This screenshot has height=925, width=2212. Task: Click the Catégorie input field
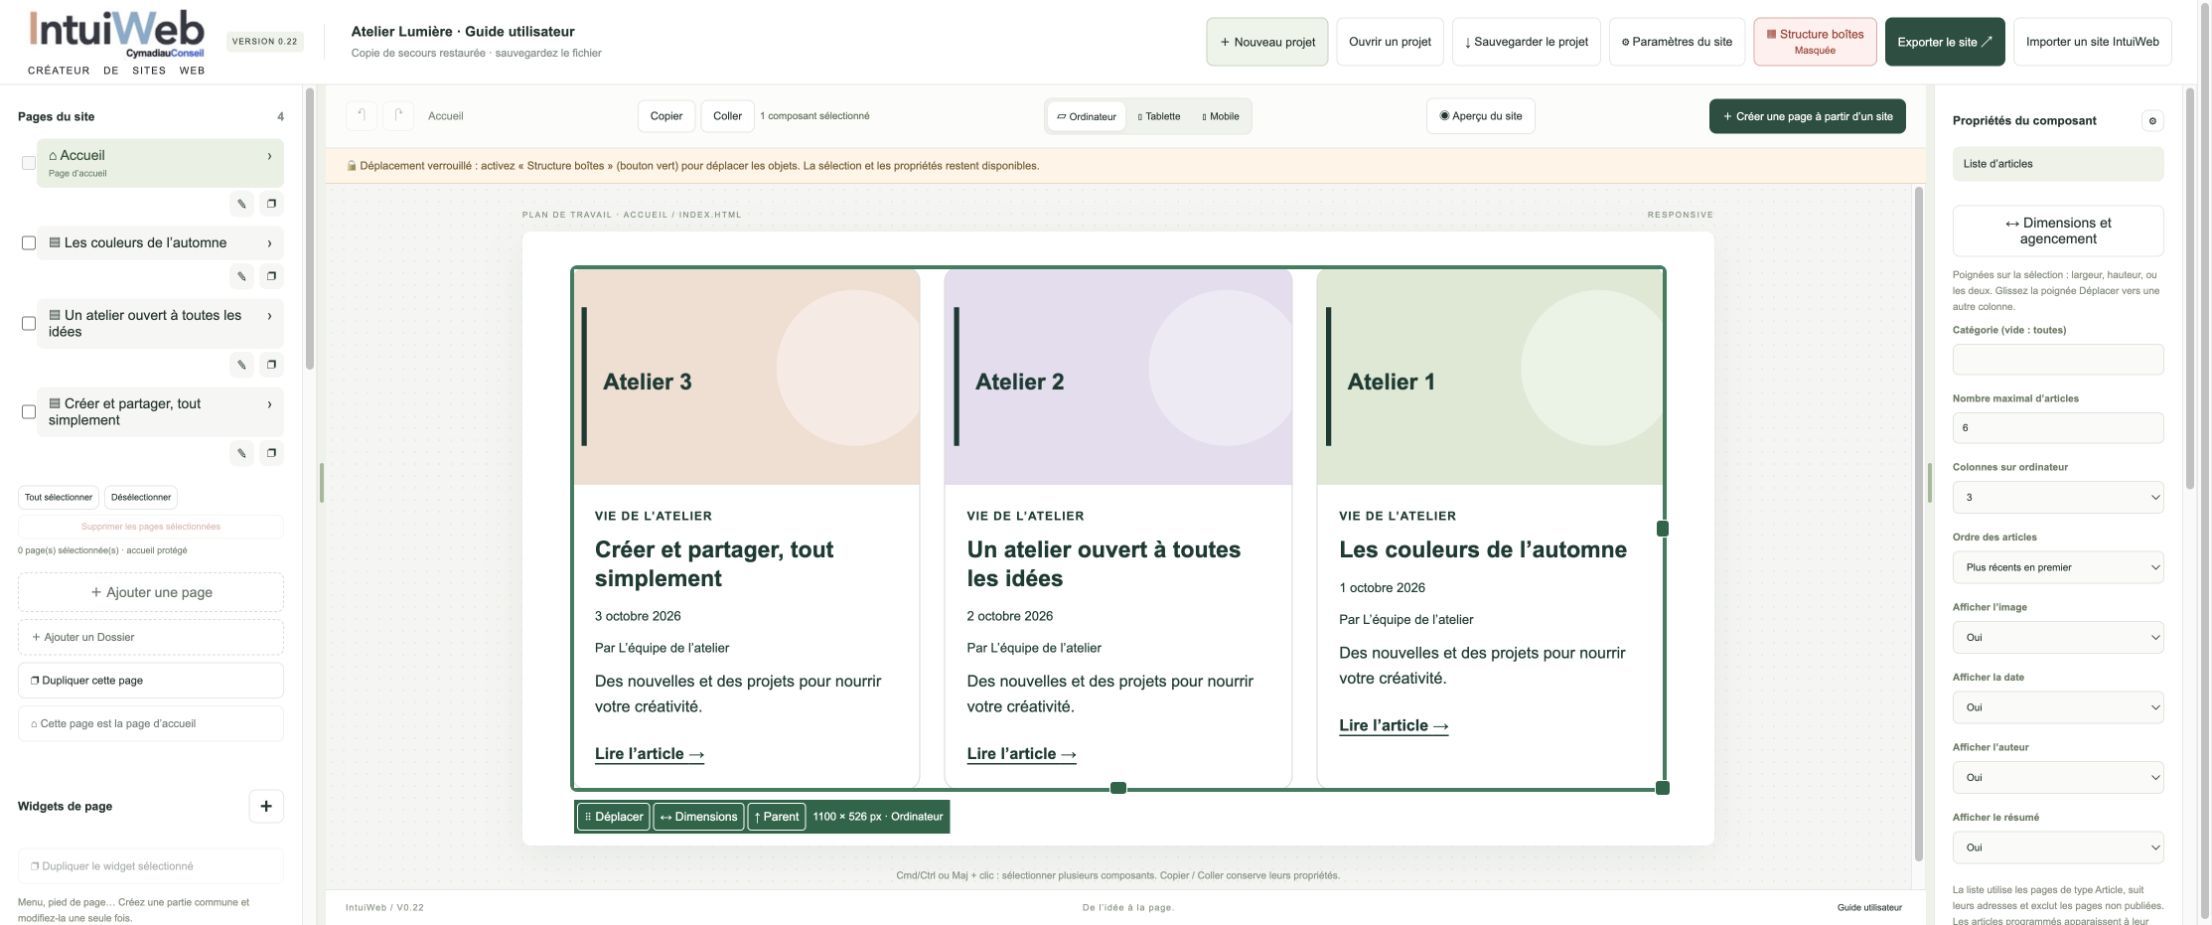coord(2058,360)
